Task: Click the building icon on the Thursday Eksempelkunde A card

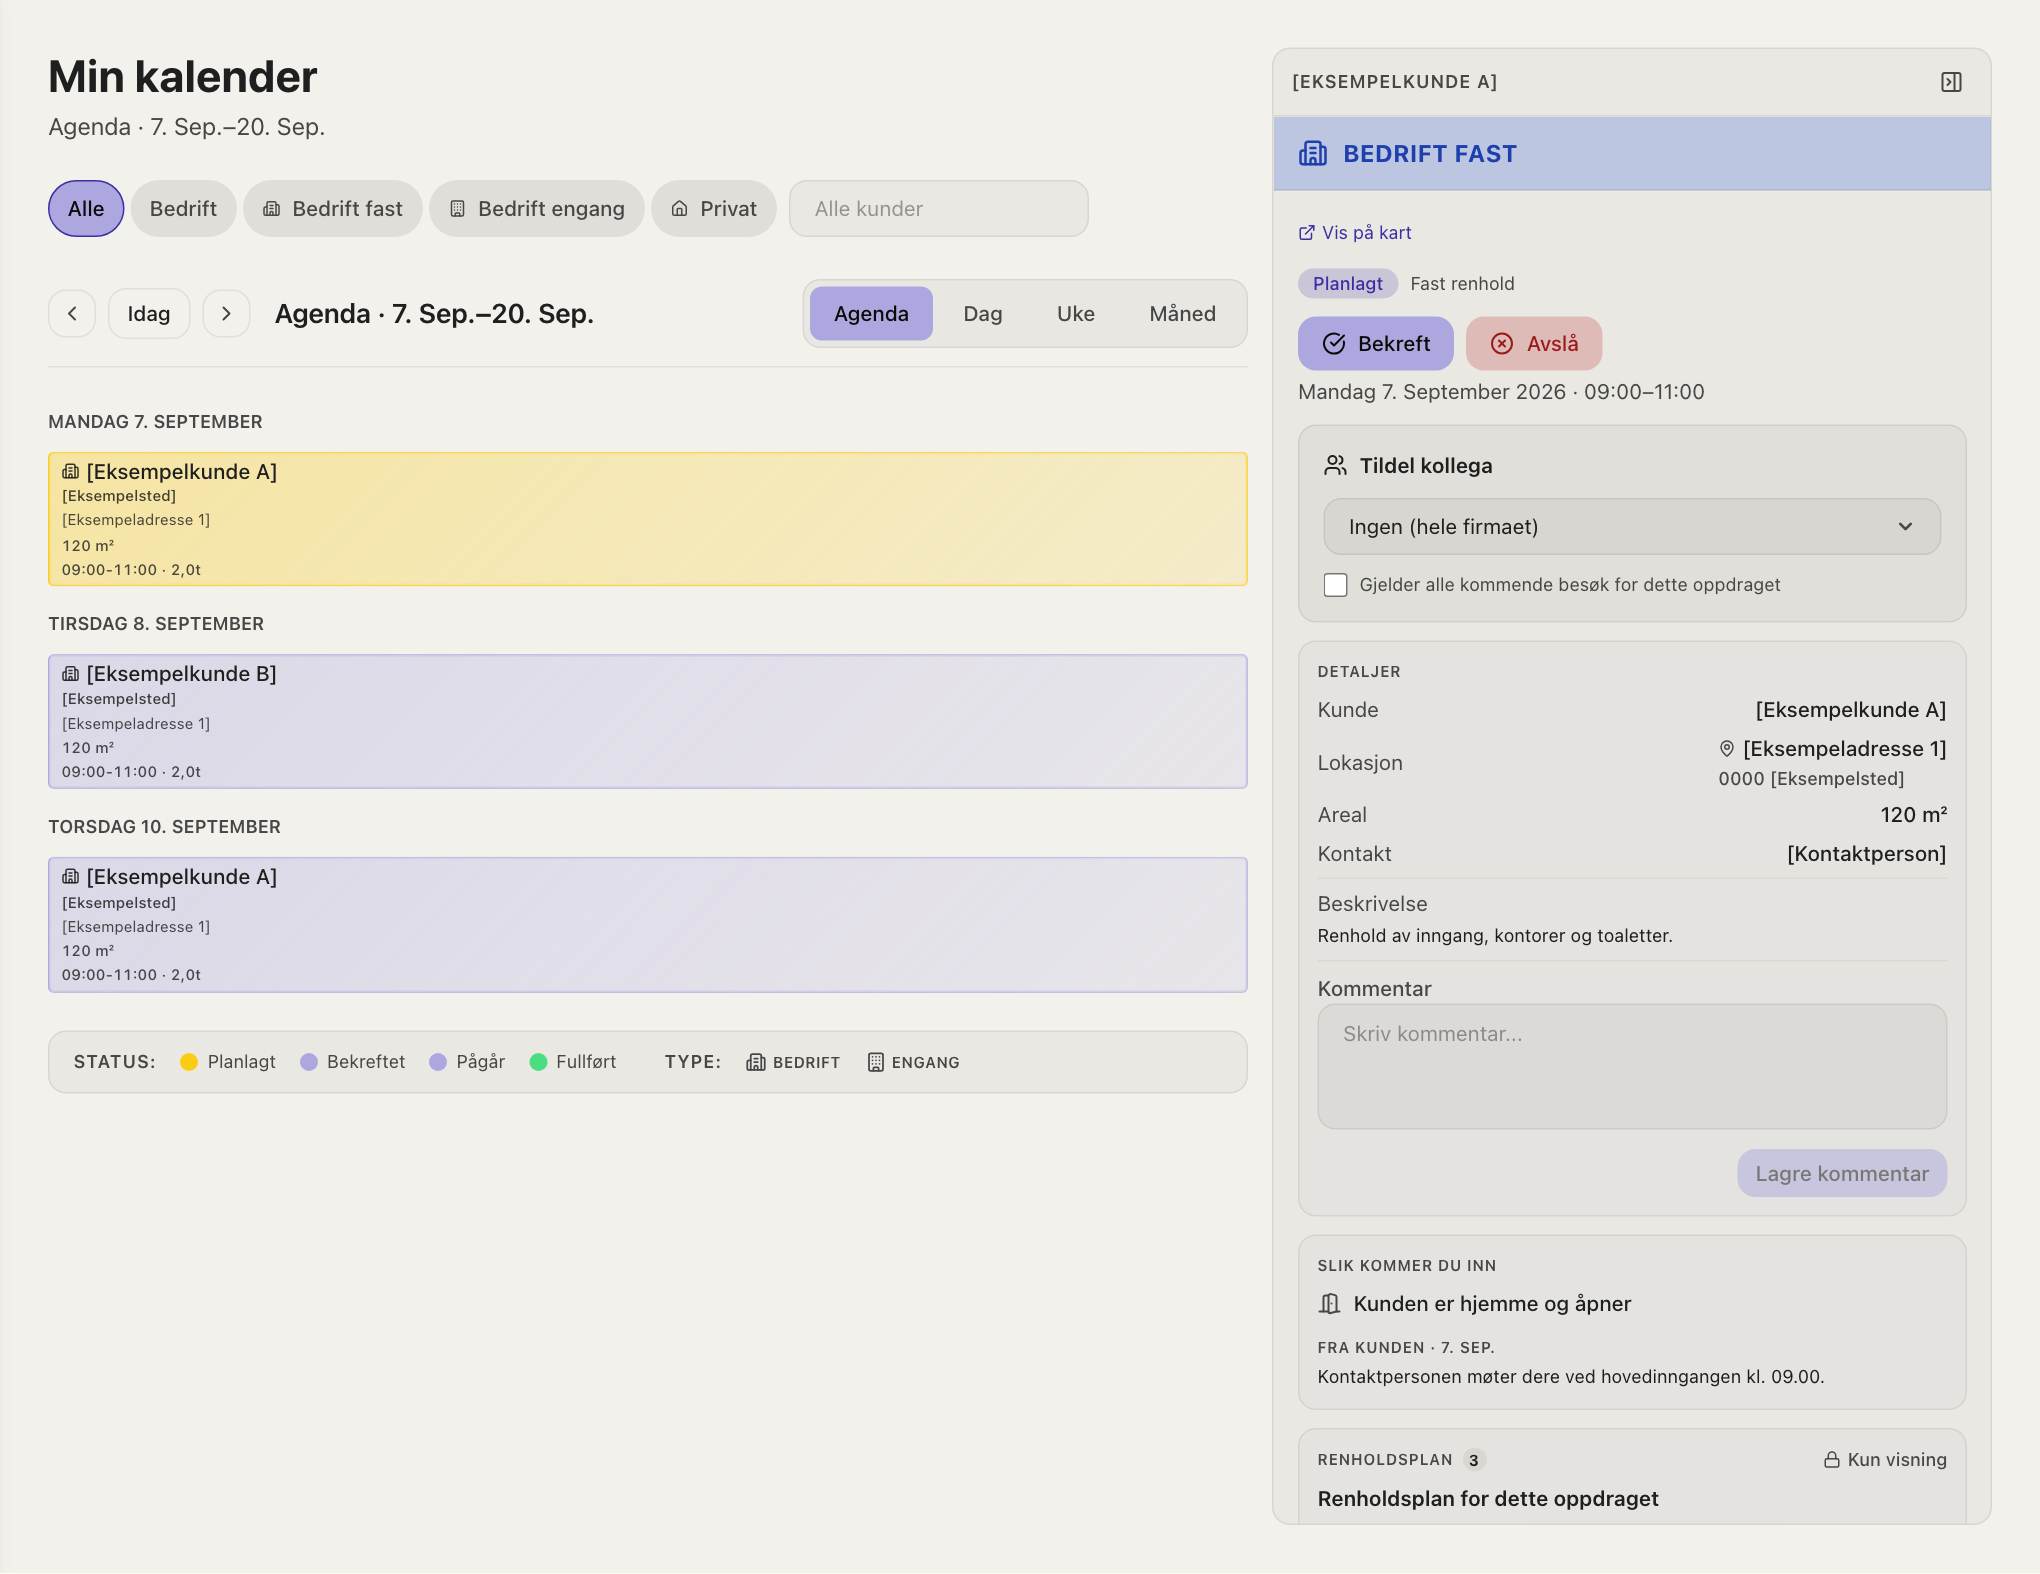Action: pyautogui.click(x=71, y=876)
